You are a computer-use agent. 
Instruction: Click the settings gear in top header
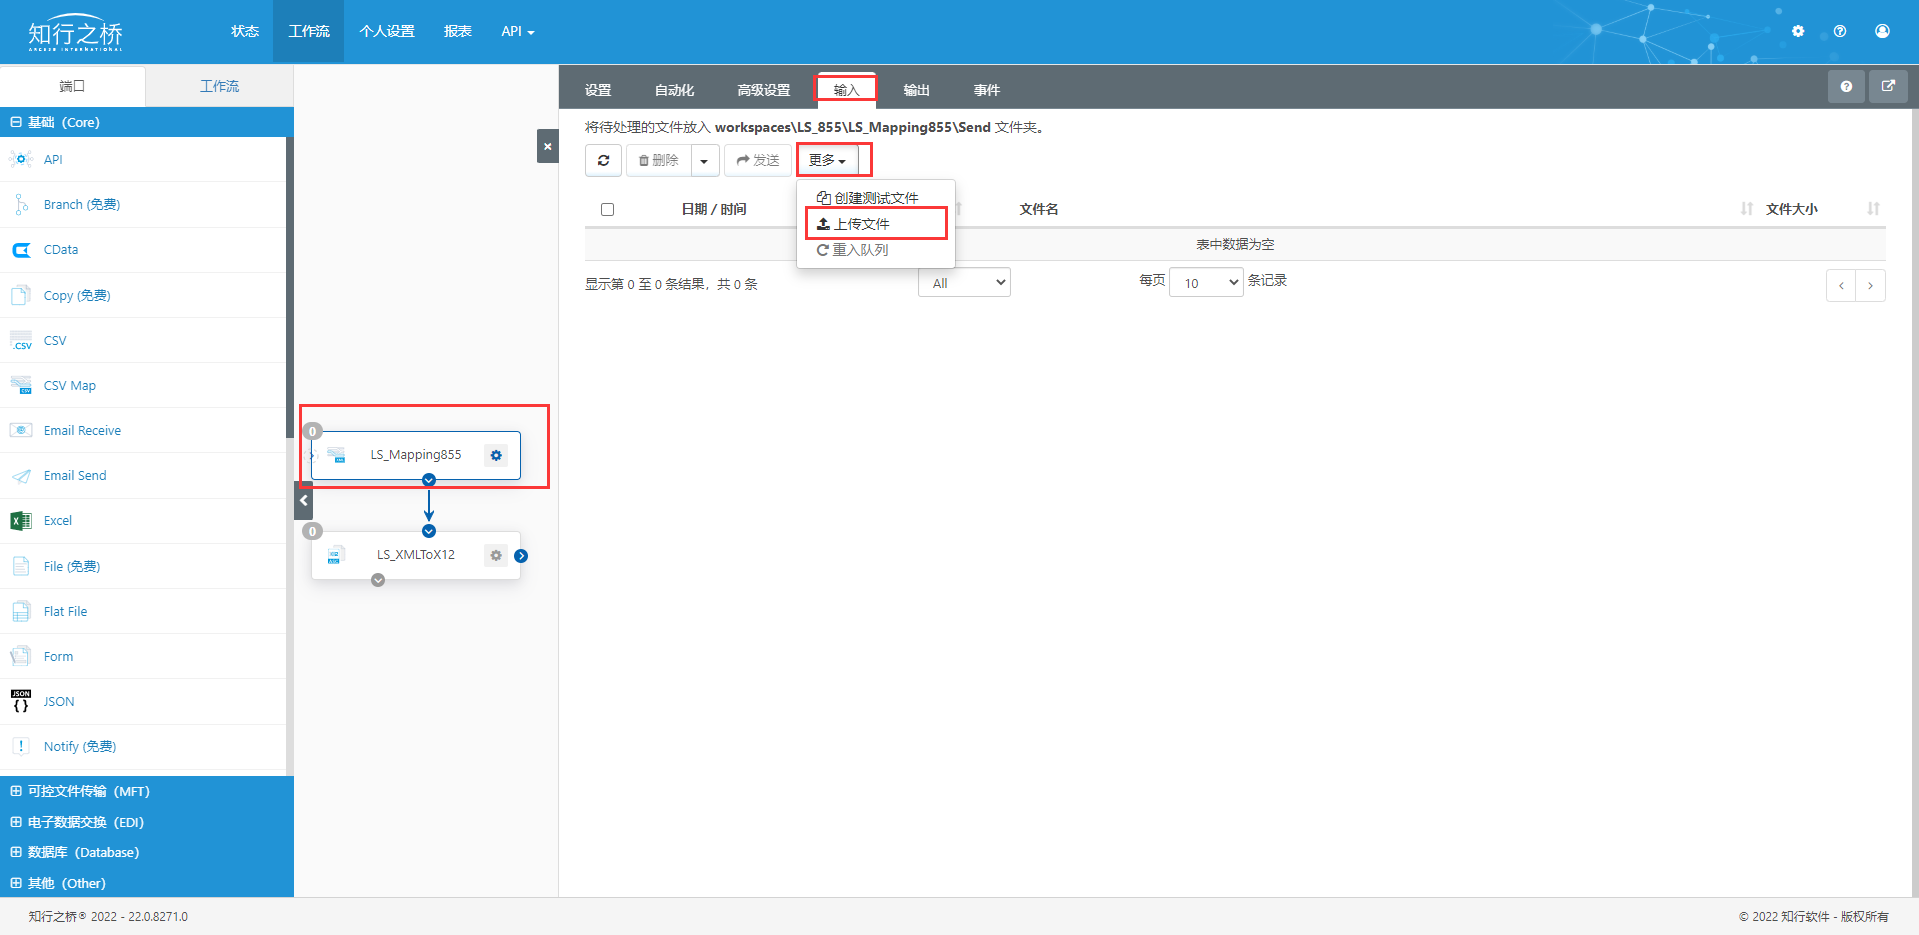1798,32
